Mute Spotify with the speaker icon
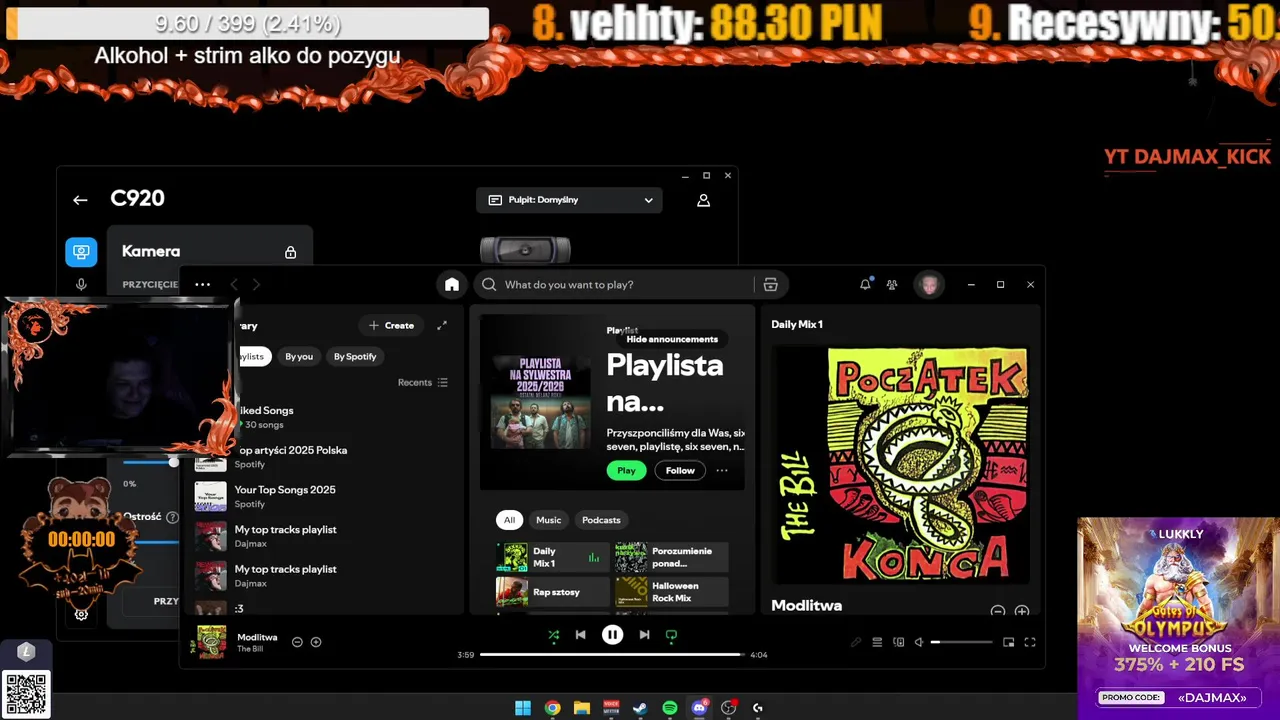Viewport: 1280px width, 720px height. [x=918, y=642]
